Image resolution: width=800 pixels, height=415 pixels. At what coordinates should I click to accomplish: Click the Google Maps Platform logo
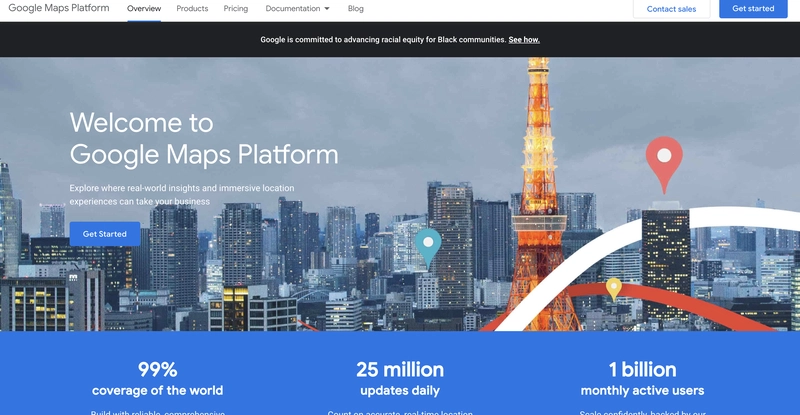click(x=59, y=8)
